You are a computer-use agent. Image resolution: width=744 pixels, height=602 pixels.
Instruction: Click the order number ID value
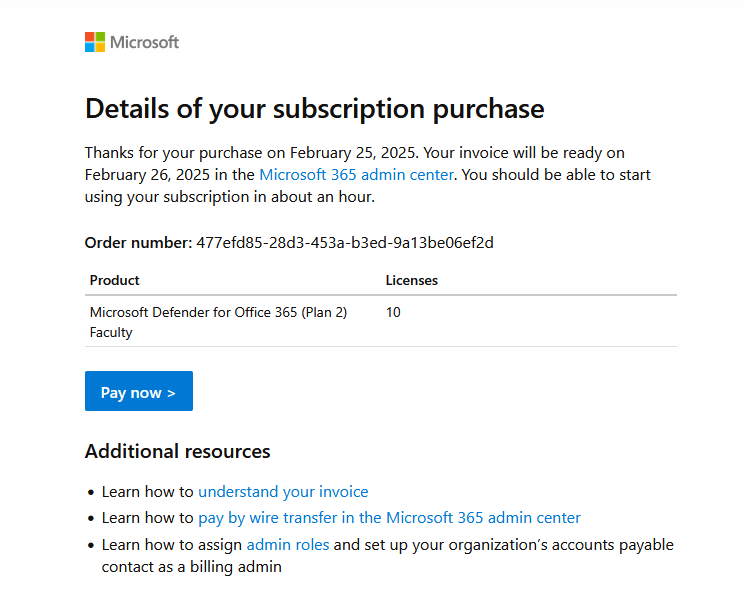[345, 242]
